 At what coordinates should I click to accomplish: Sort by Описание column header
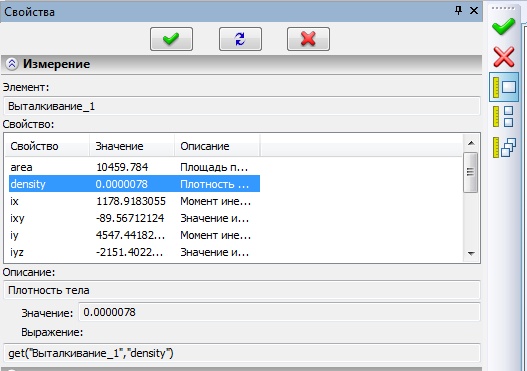(x=217, y=146)
